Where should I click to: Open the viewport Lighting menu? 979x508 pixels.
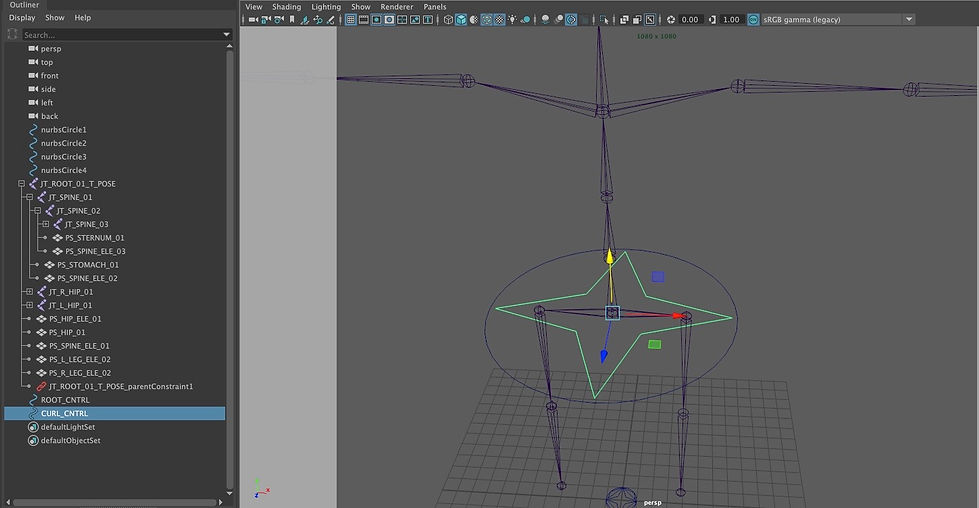click(326, 7)
